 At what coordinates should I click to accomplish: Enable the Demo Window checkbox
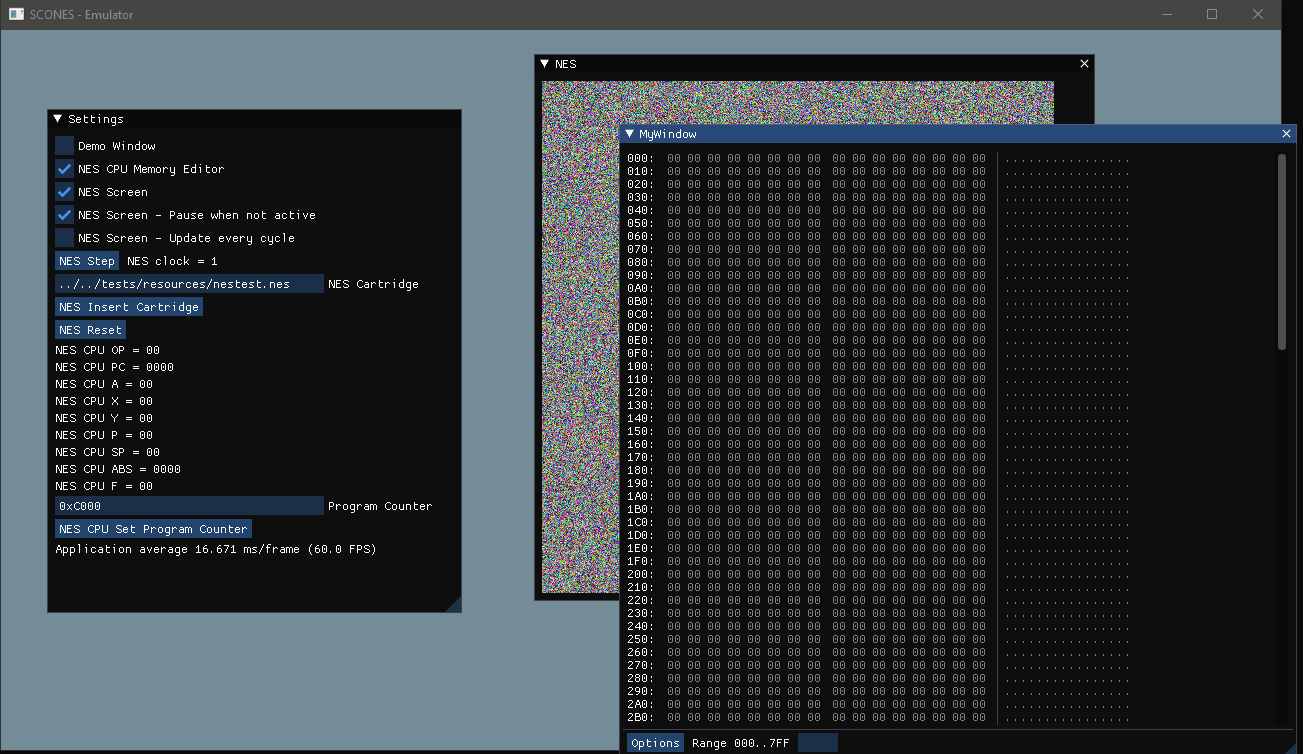(64, 146)
